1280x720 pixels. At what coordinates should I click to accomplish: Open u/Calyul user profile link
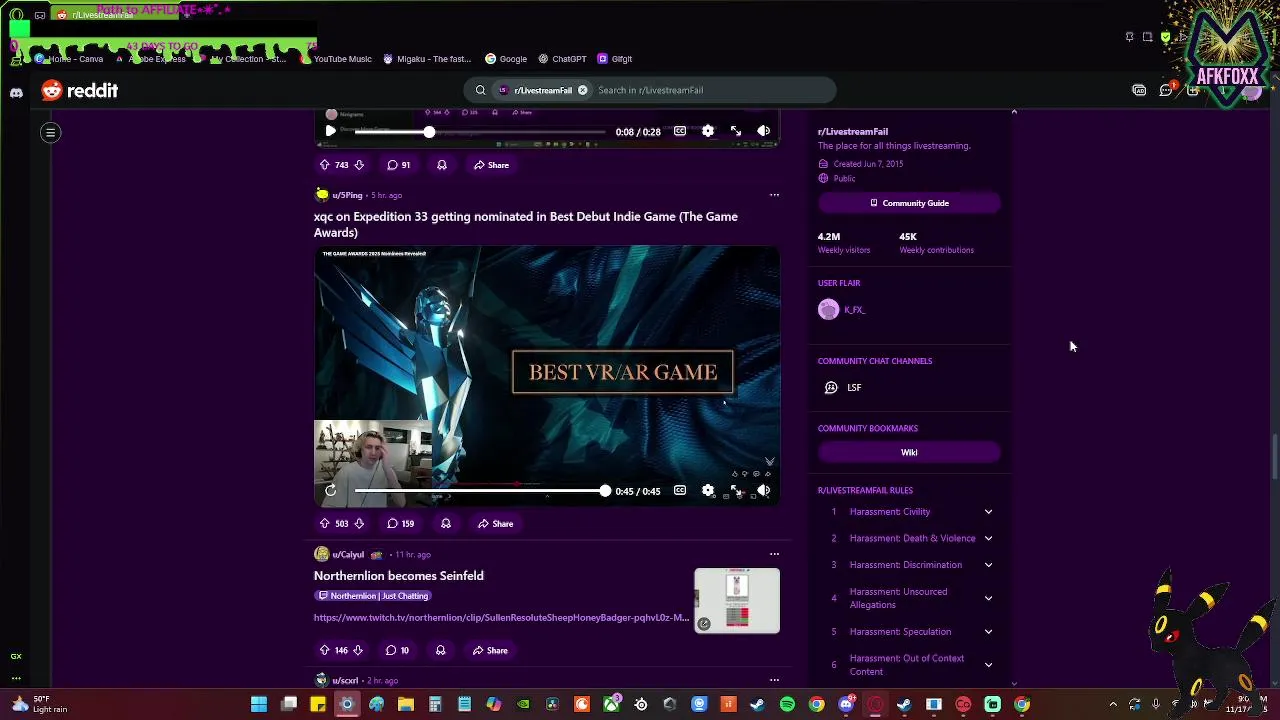(x=348, y=554)
